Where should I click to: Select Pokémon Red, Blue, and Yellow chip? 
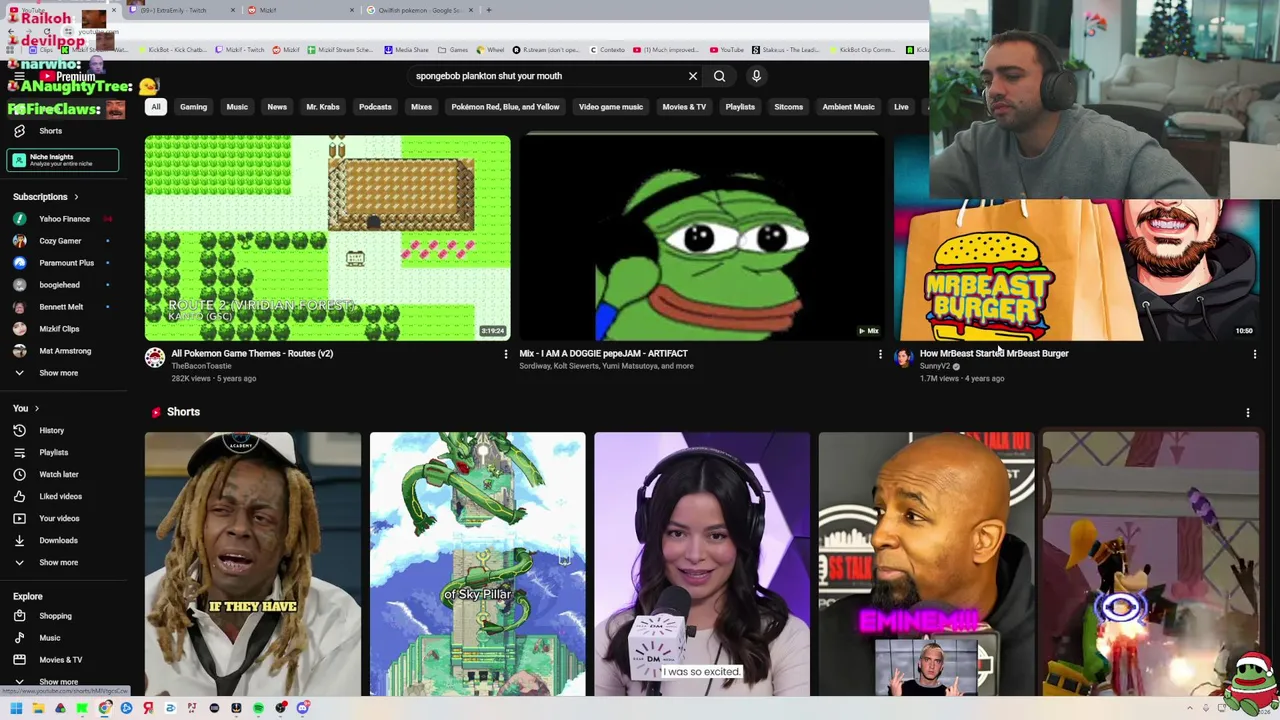click(x=505, y=107)
